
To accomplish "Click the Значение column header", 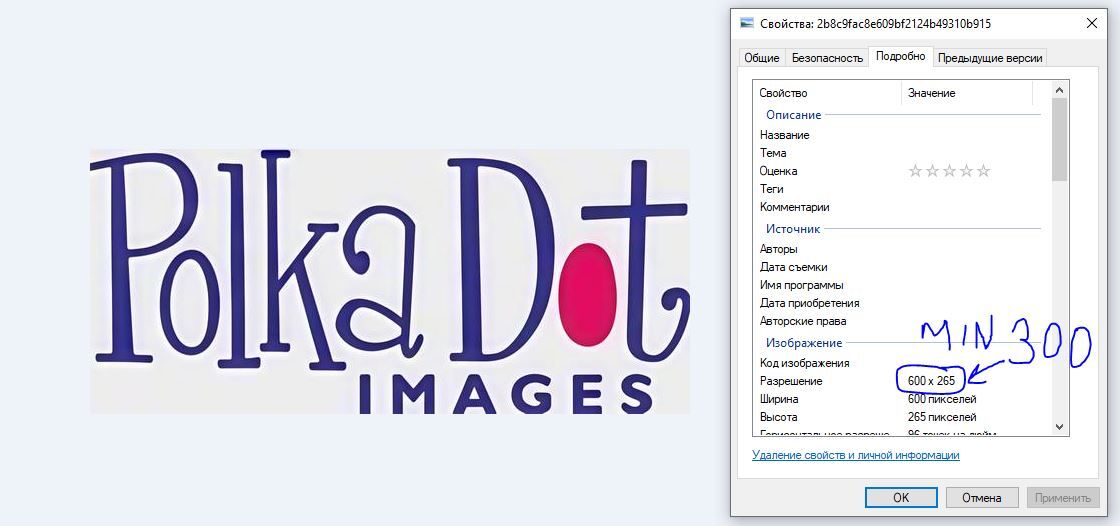I will [967, 93].
